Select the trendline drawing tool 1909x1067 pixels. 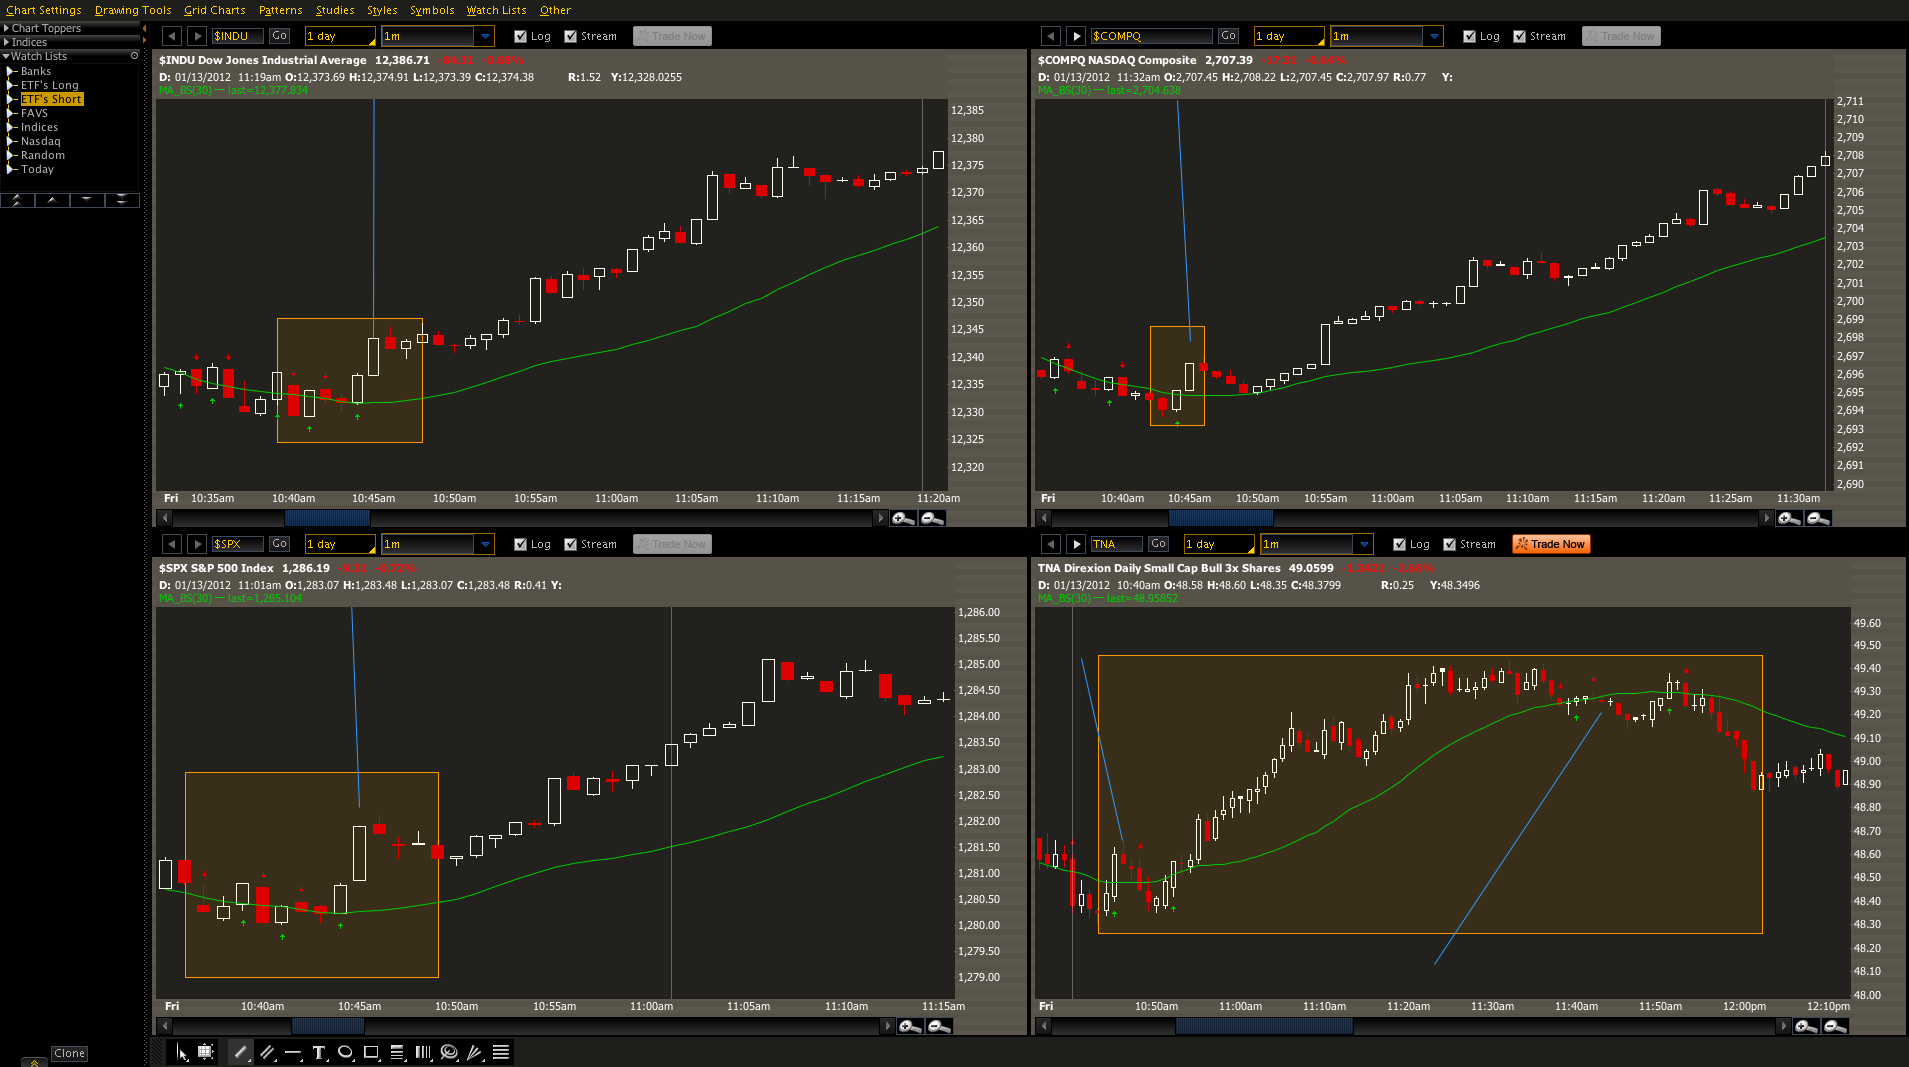(x=240, y=1052)
